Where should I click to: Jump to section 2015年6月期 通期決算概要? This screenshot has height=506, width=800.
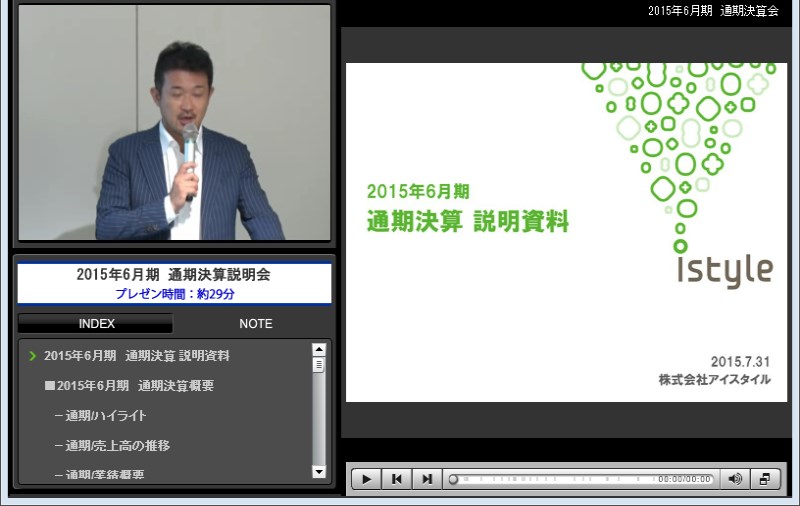129,386
